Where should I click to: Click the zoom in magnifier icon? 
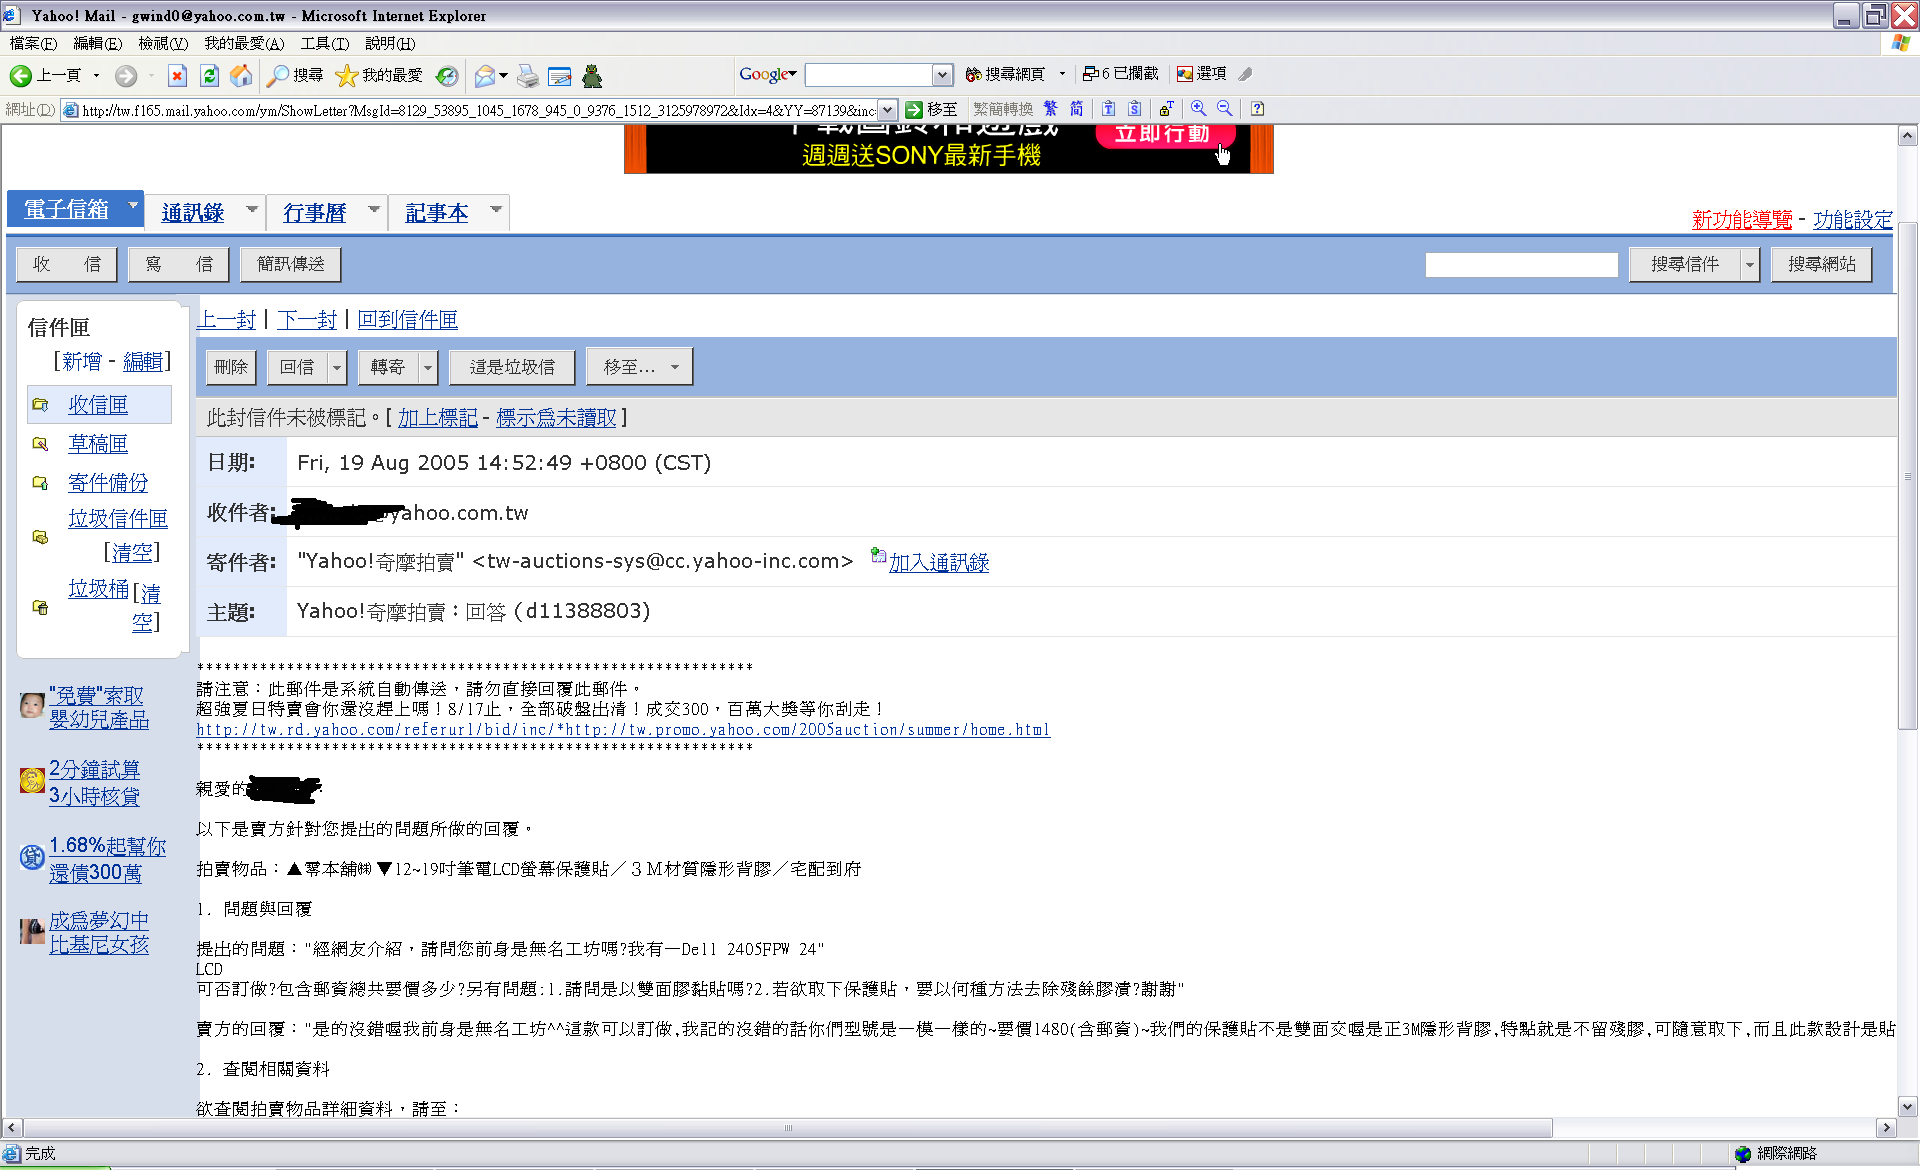click(1198, 109)
